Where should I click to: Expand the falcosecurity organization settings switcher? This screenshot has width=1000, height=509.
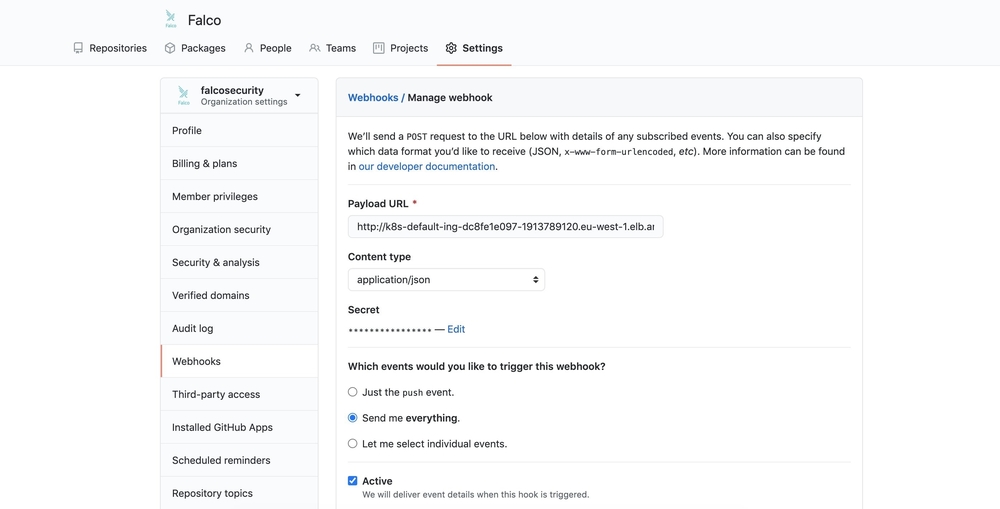click(x=239, y=96)
